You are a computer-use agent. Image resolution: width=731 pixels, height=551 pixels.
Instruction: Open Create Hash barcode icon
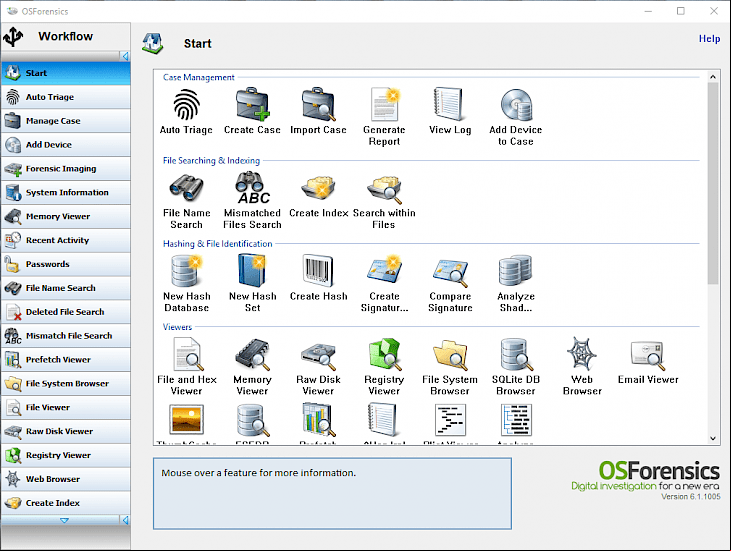coord(318,271)
